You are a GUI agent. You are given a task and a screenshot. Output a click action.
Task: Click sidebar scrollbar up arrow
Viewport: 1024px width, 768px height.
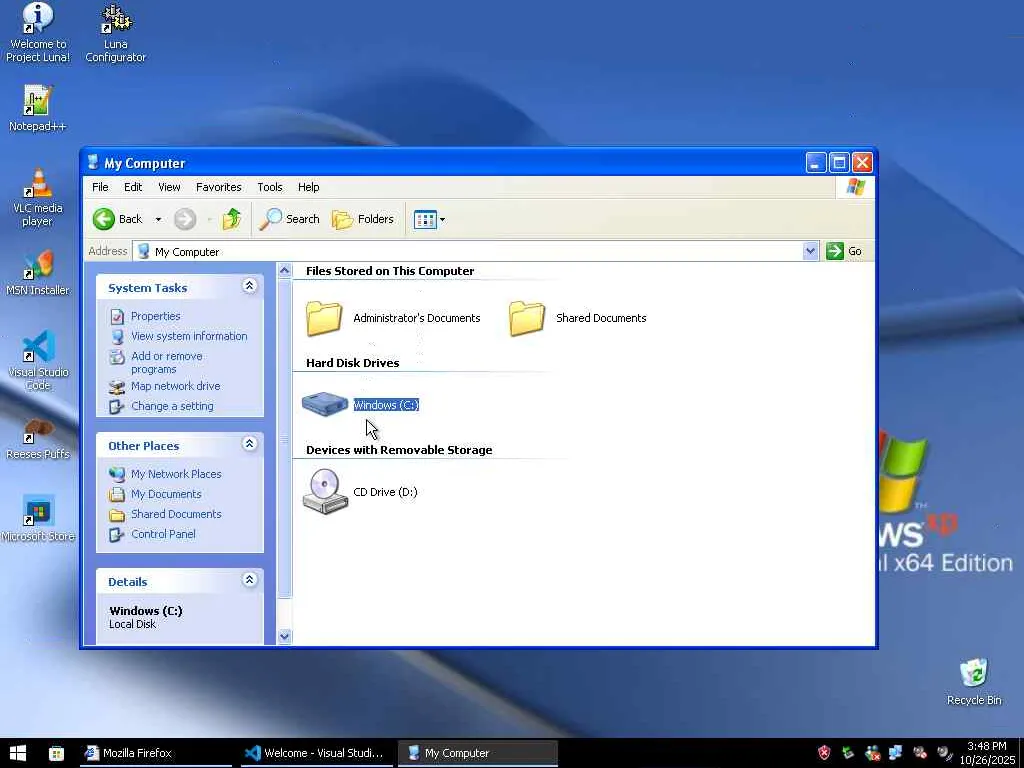click(285, 270)
